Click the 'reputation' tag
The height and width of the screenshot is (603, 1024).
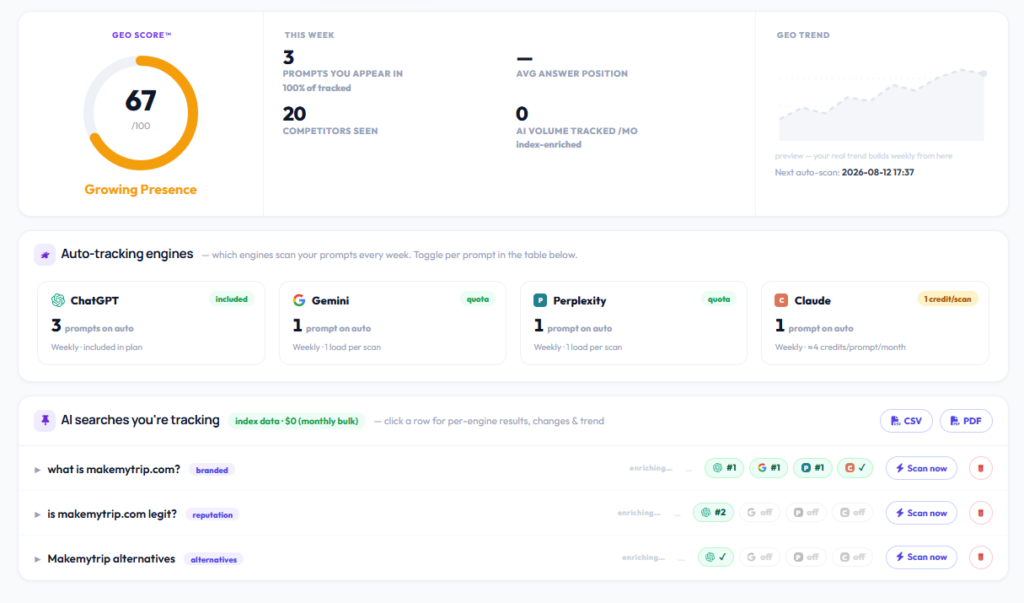tap(212, 515)
